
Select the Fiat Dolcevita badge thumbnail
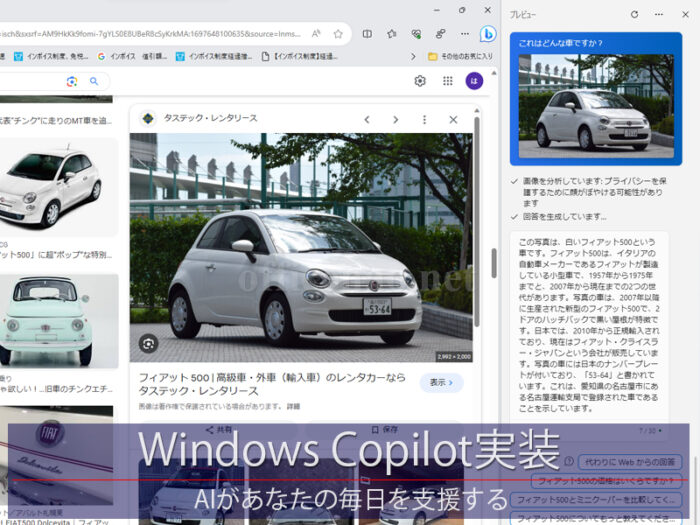tap(56, 455)
